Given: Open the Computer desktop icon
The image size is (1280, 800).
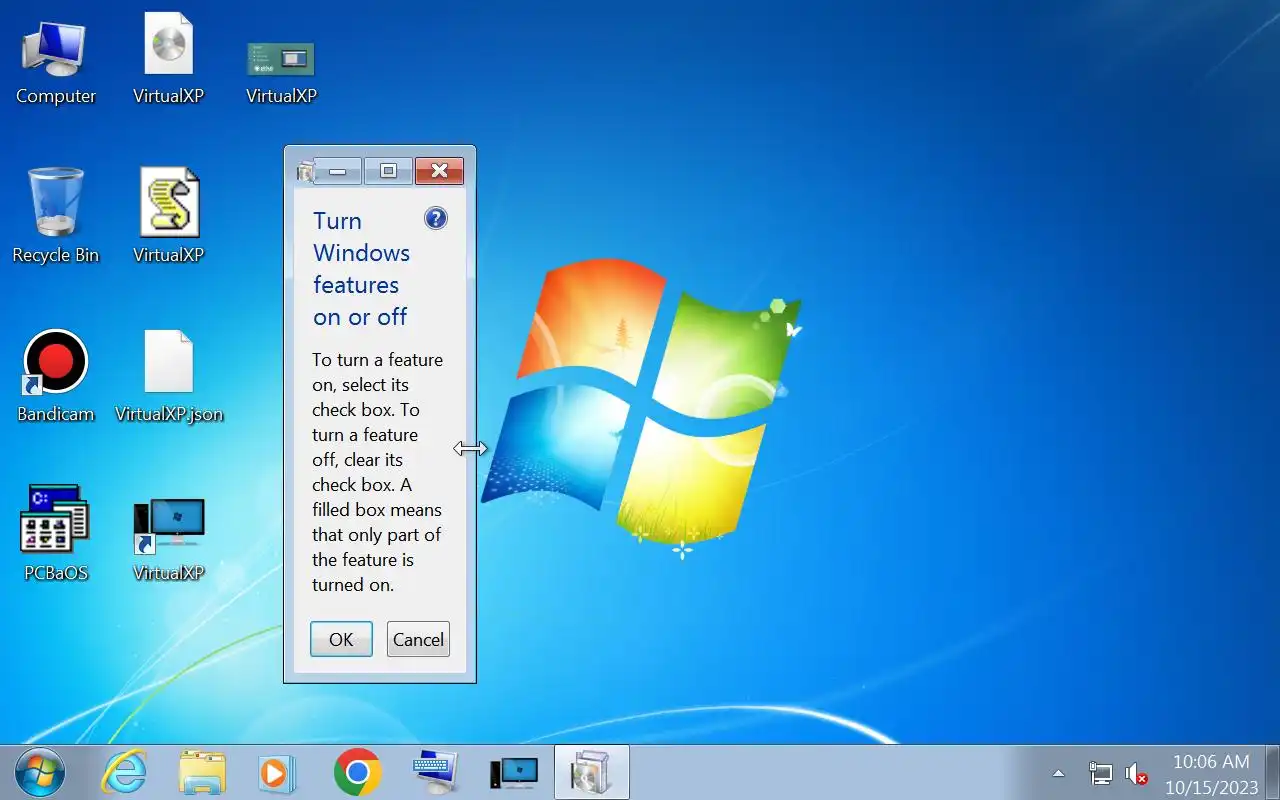Looking at the screenshot, I should (x=55, y=61).
